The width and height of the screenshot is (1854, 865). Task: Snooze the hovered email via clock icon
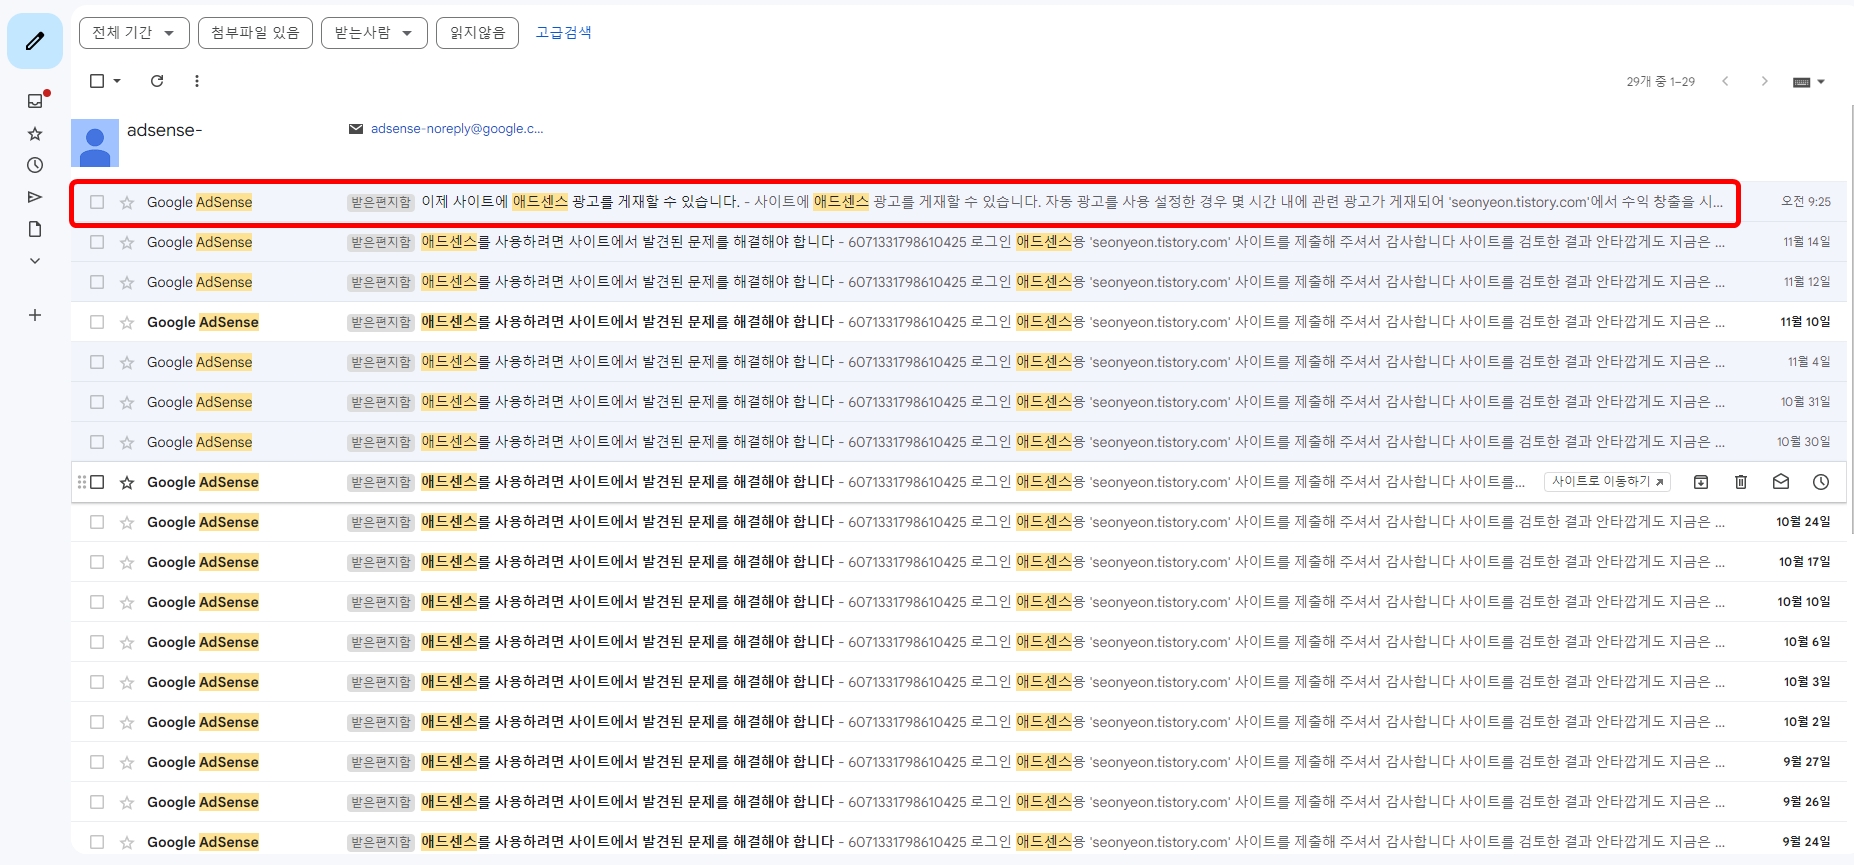1821,482
